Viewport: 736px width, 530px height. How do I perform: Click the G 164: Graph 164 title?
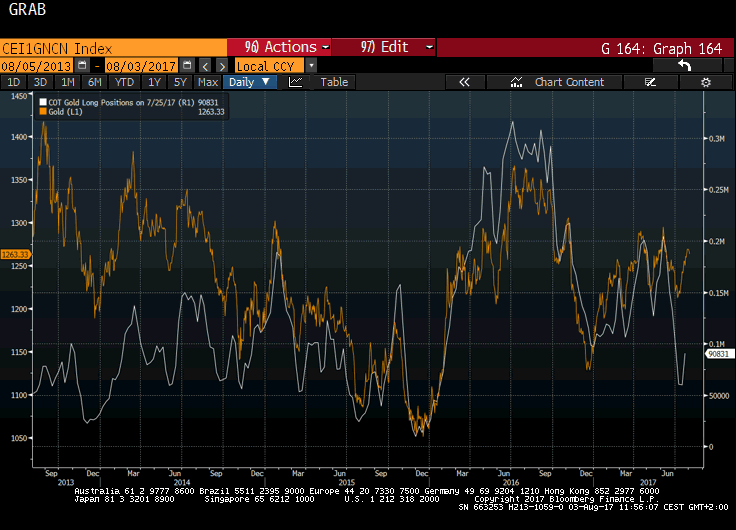(x=661, y=48)
